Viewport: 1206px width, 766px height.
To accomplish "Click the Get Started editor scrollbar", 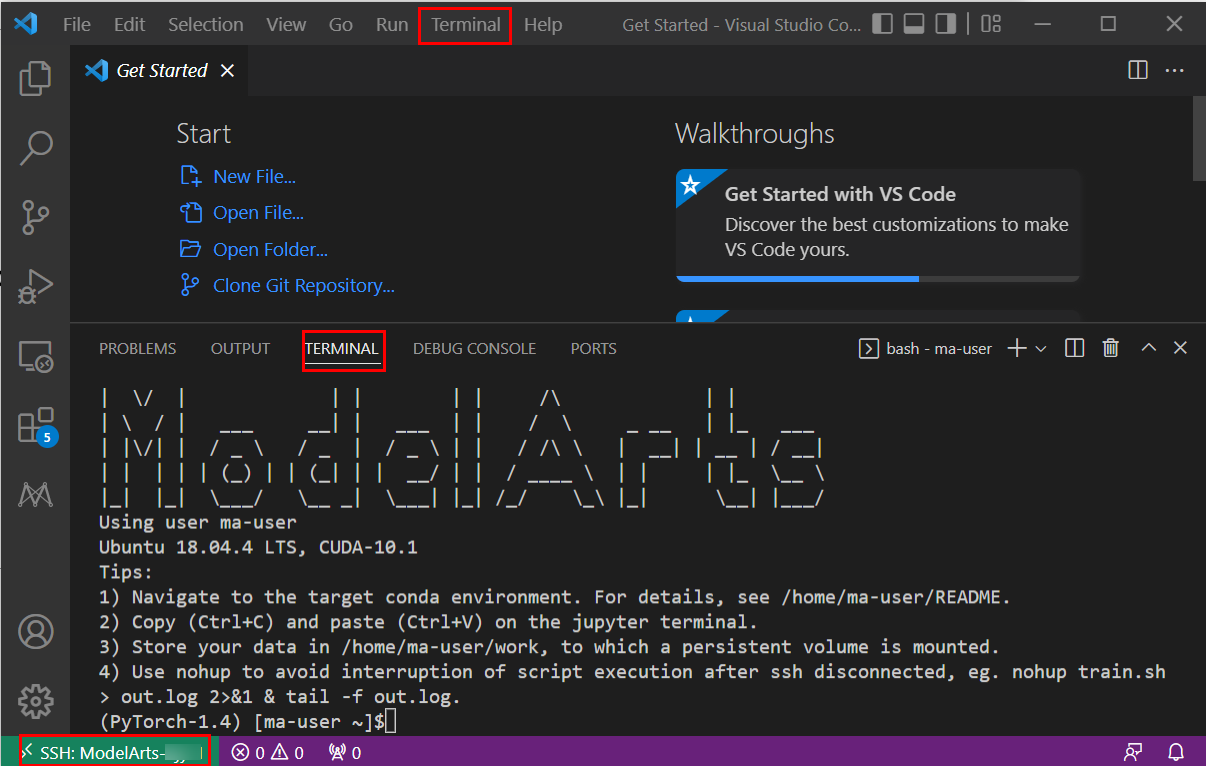I will [x=1198, y=140].
